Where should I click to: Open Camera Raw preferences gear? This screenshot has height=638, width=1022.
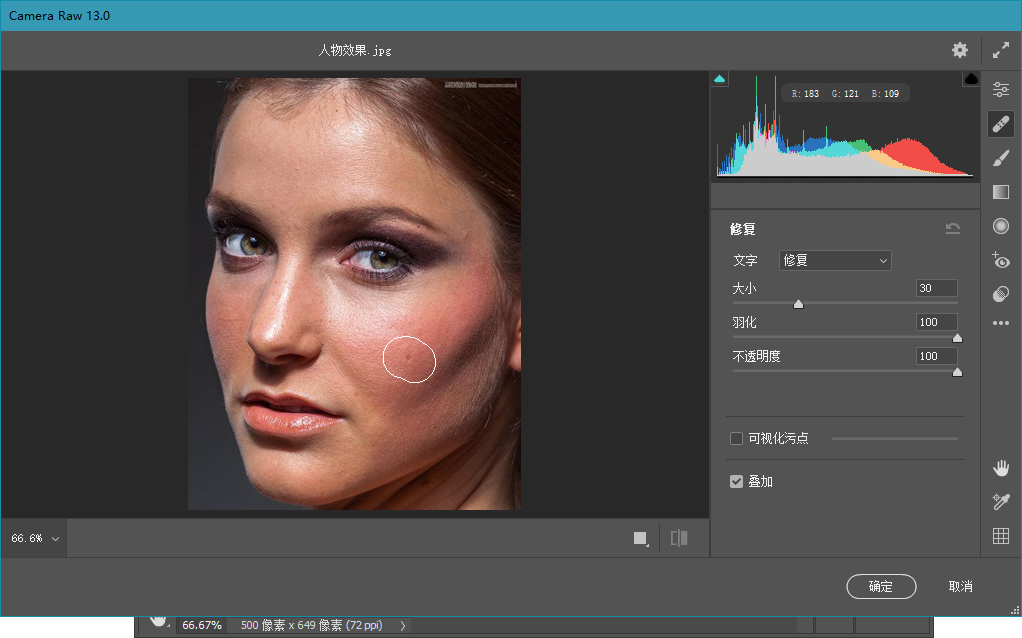(959, 50)
